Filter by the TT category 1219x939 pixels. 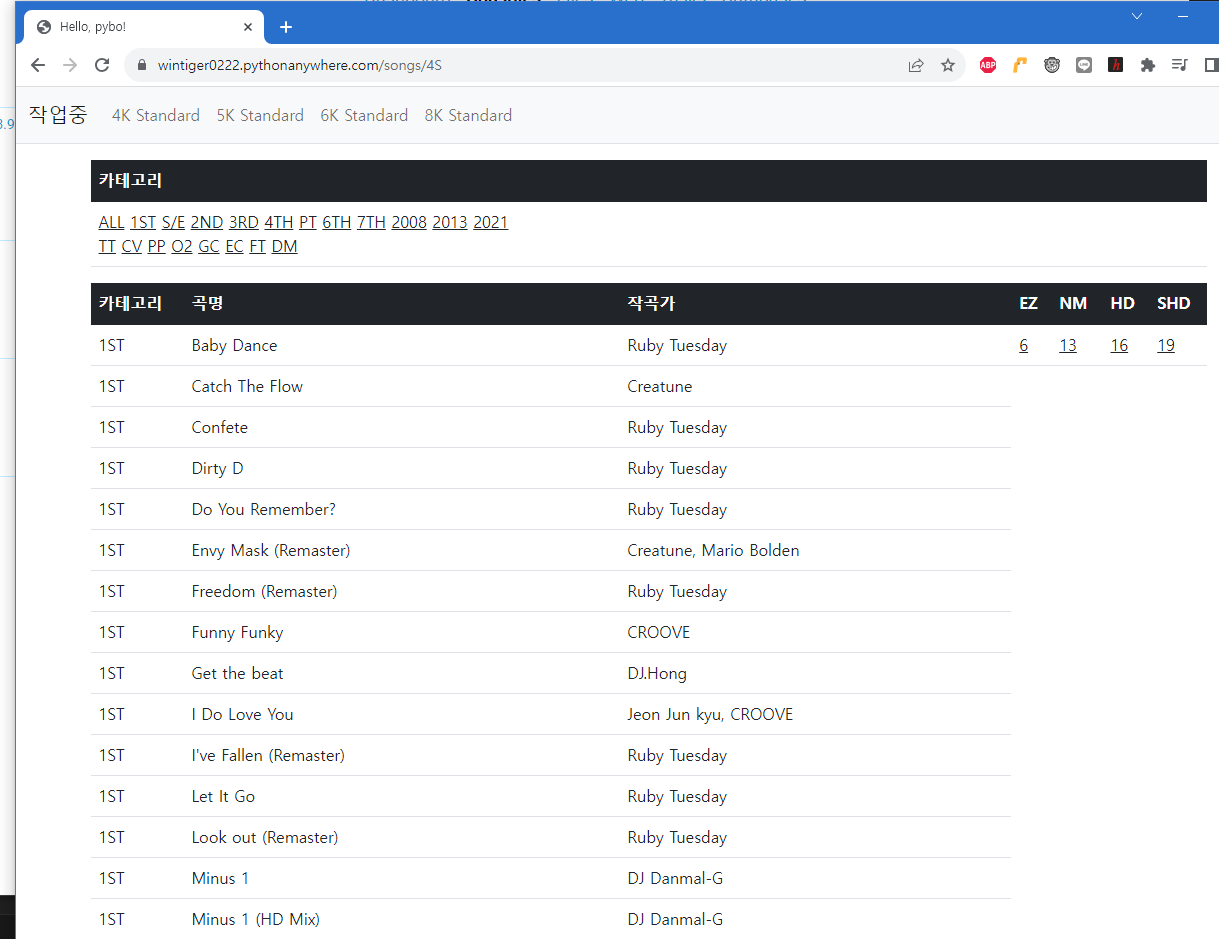(x=107, y=246)
